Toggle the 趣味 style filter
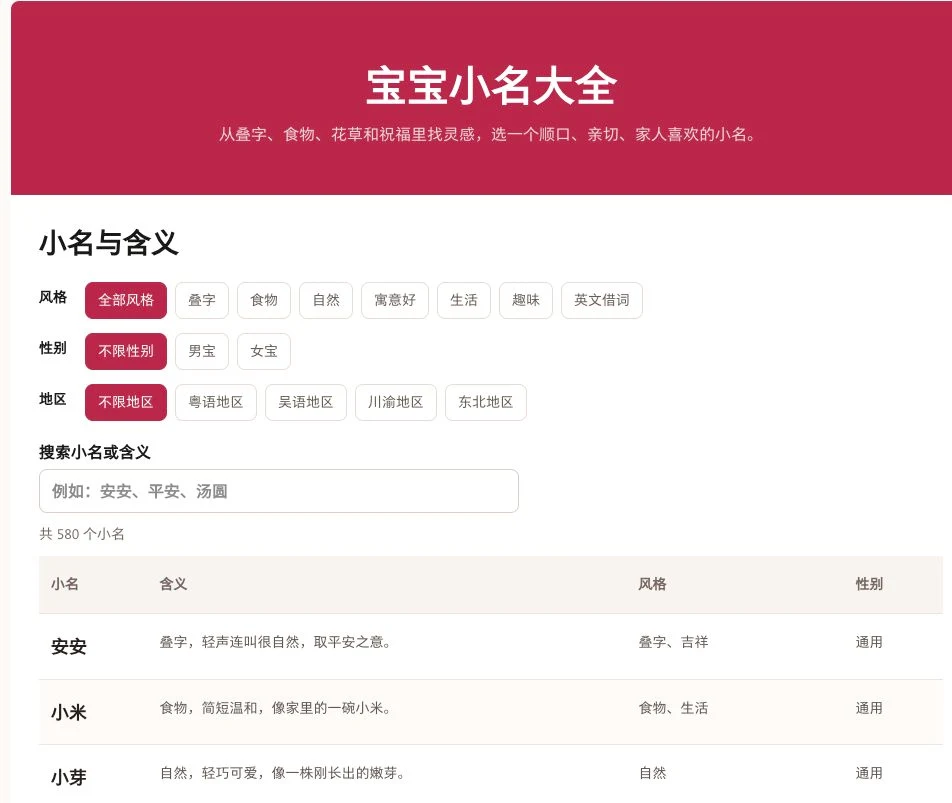The height and width of the screenshot is (803, 952). 525,300
